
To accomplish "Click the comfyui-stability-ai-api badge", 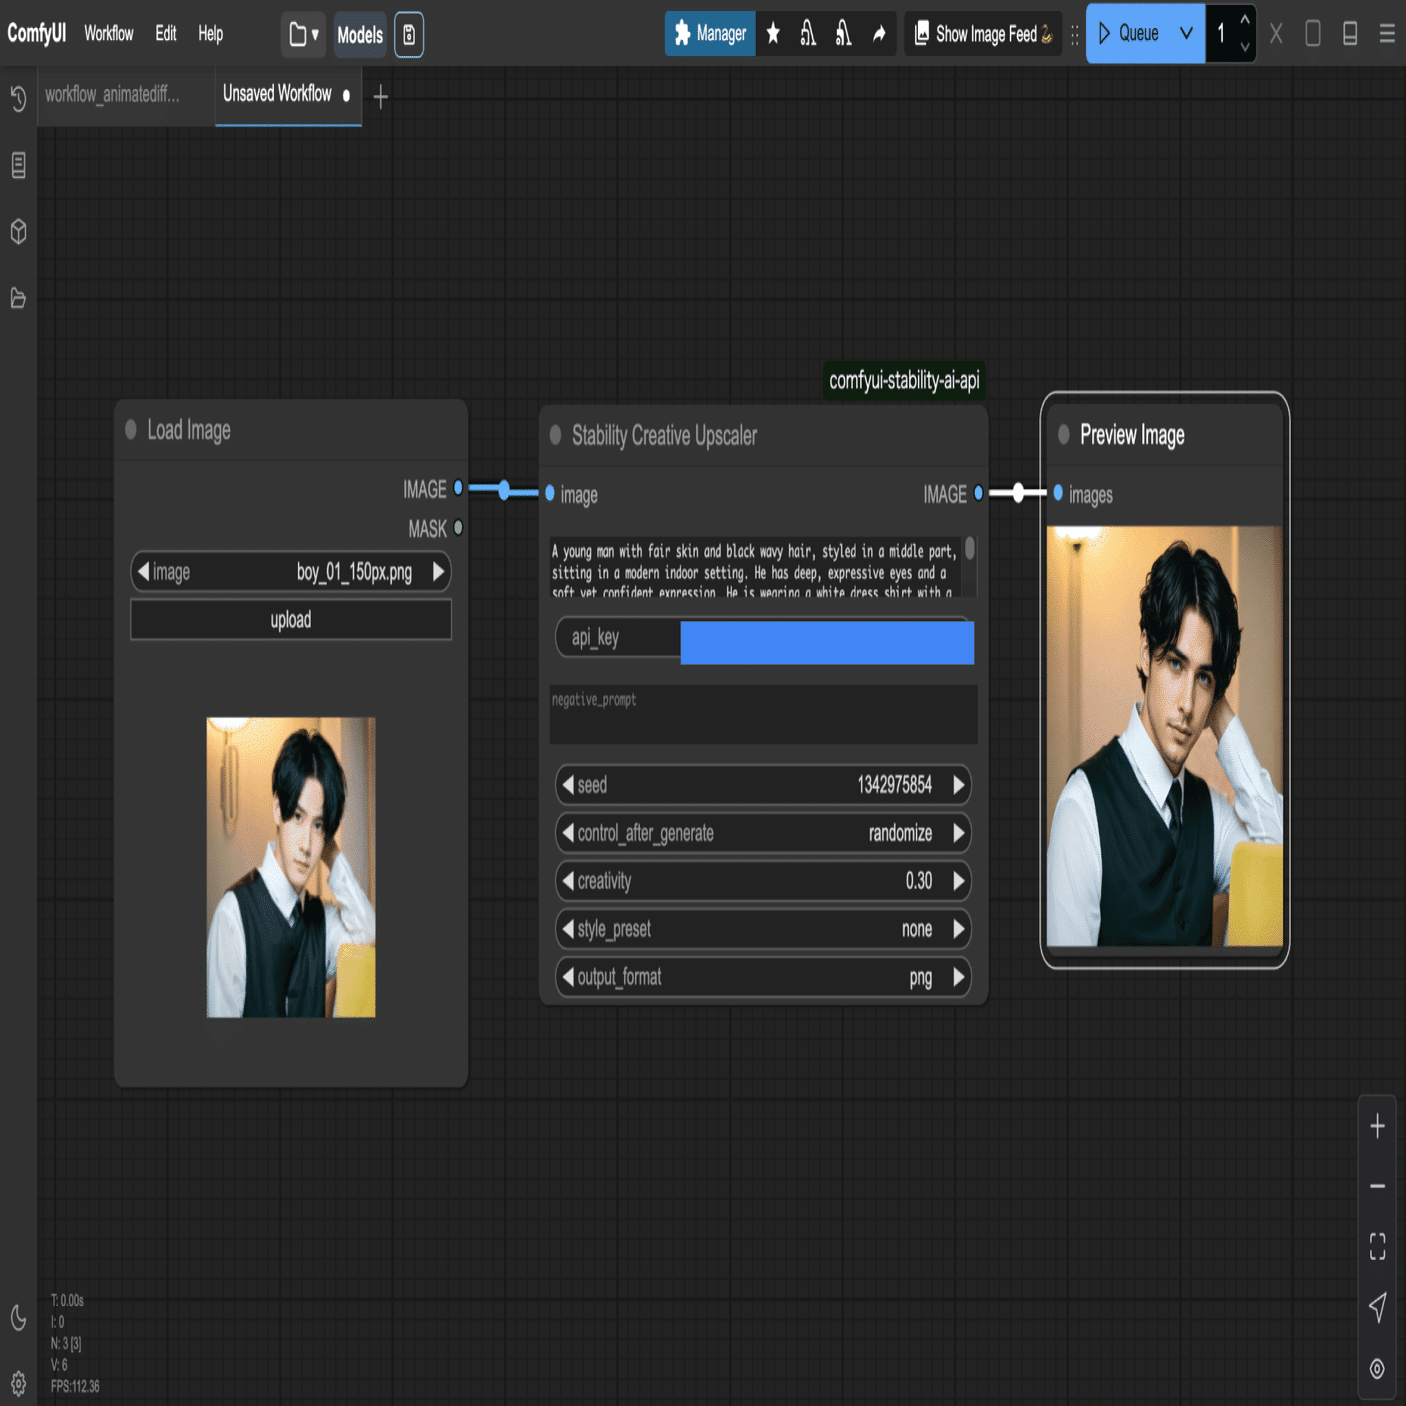I will click(904, 380).
